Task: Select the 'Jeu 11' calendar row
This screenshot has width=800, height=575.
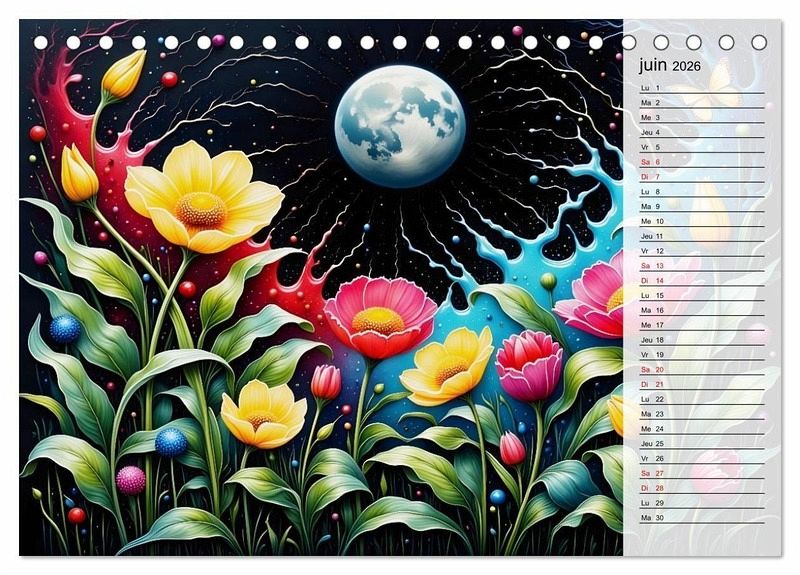Action: [x=703, y=236]
